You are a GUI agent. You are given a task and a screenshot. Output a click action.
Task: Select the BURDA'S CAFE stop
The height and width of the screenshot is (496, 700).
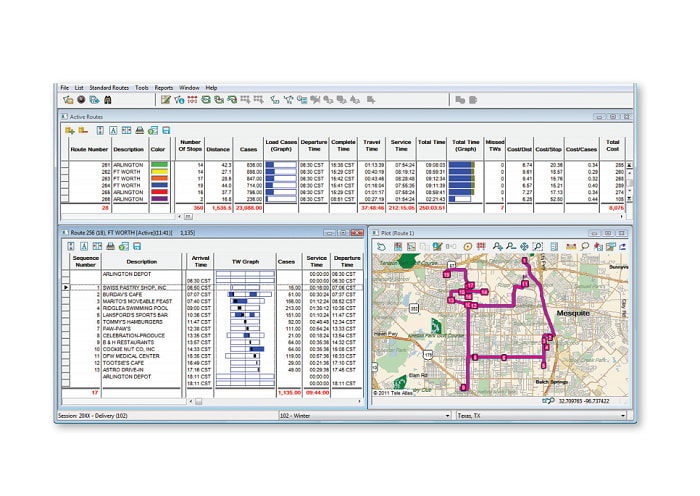click(x=122, y=294)
